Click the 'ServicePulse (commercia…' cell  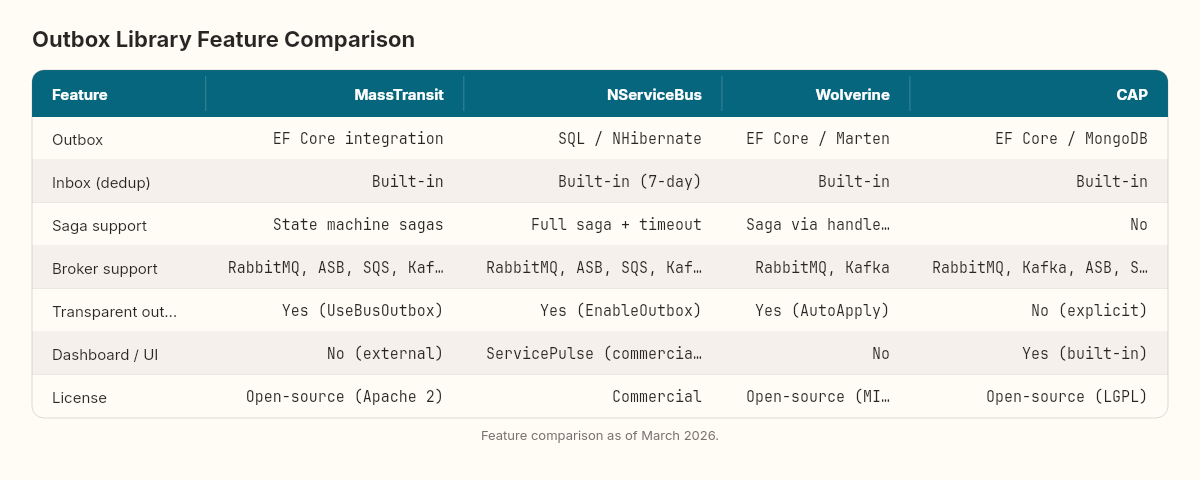tap(594, 354)
